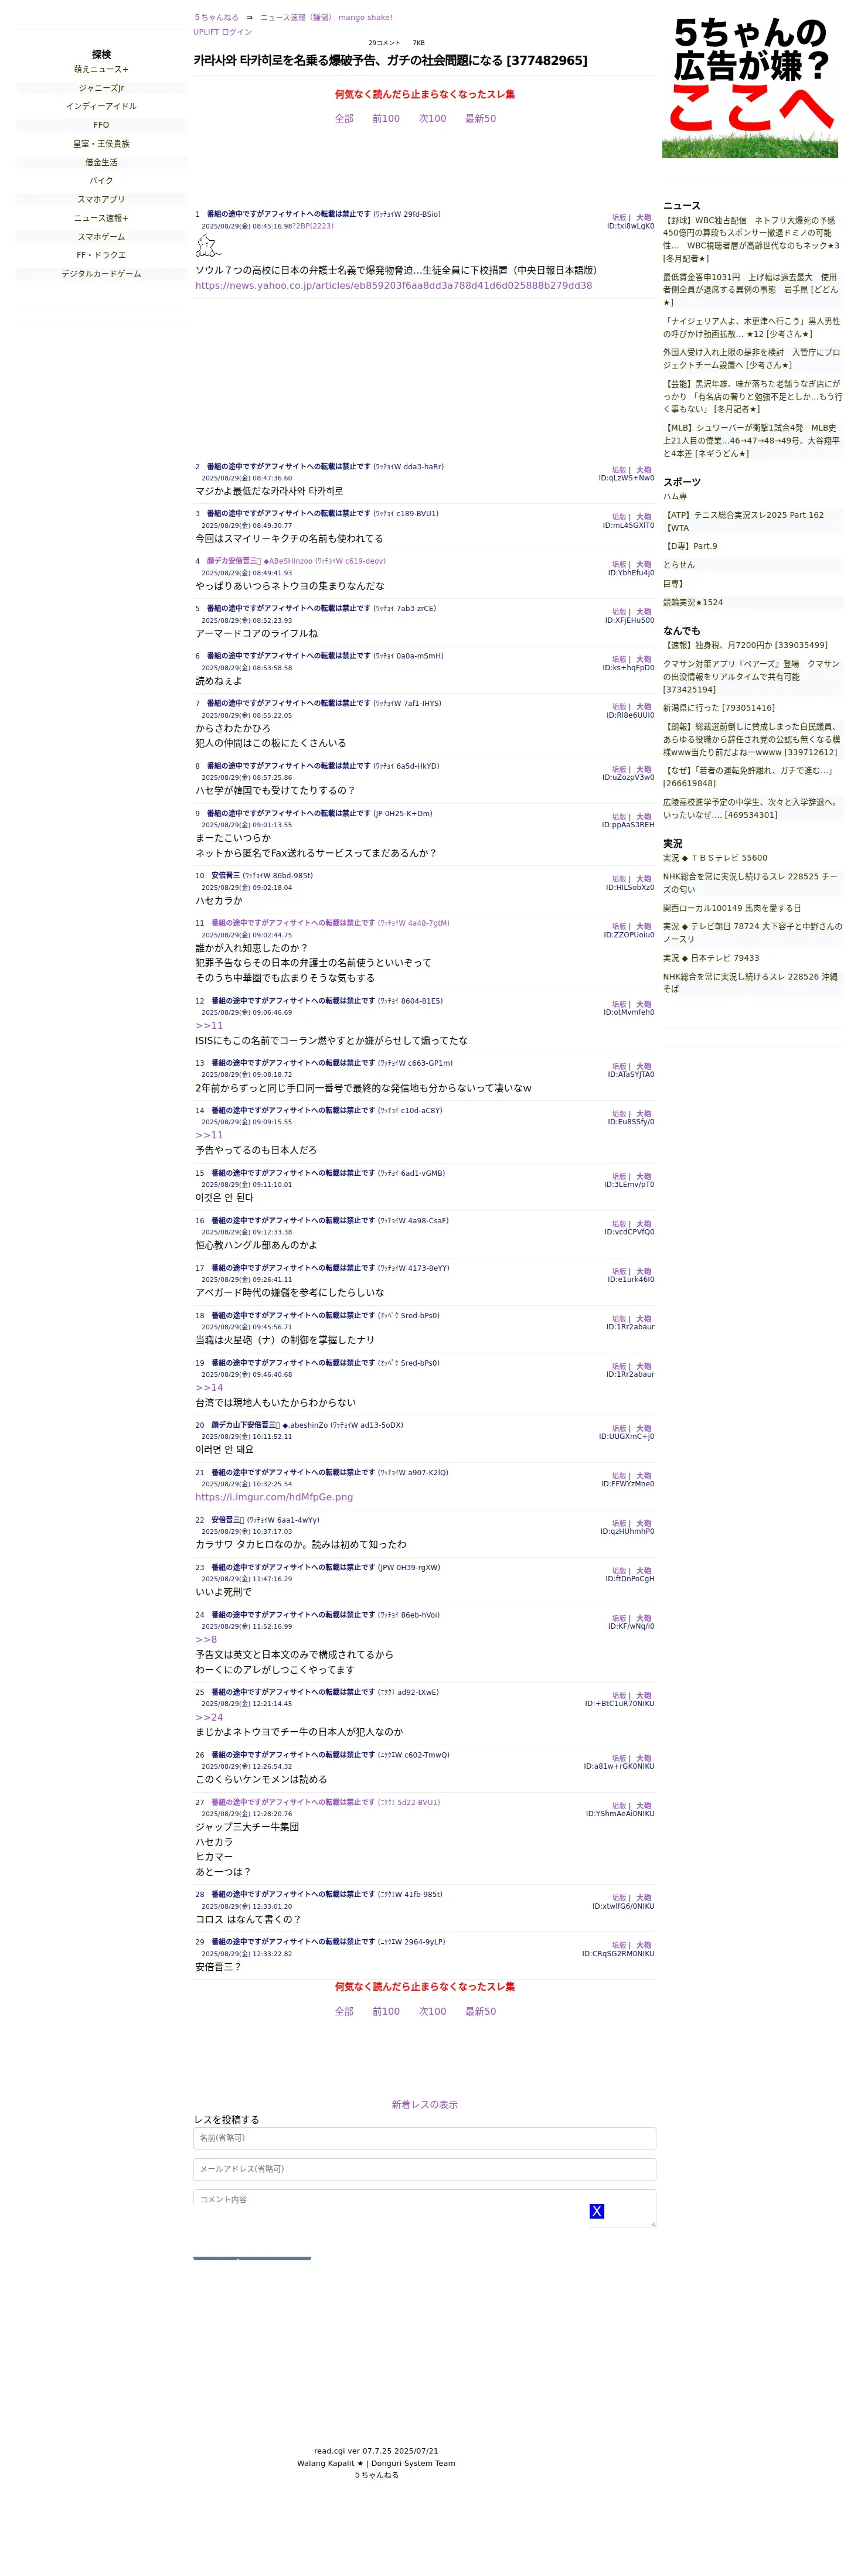Select ジャニーズJr in sidebar

coord(101,88)
